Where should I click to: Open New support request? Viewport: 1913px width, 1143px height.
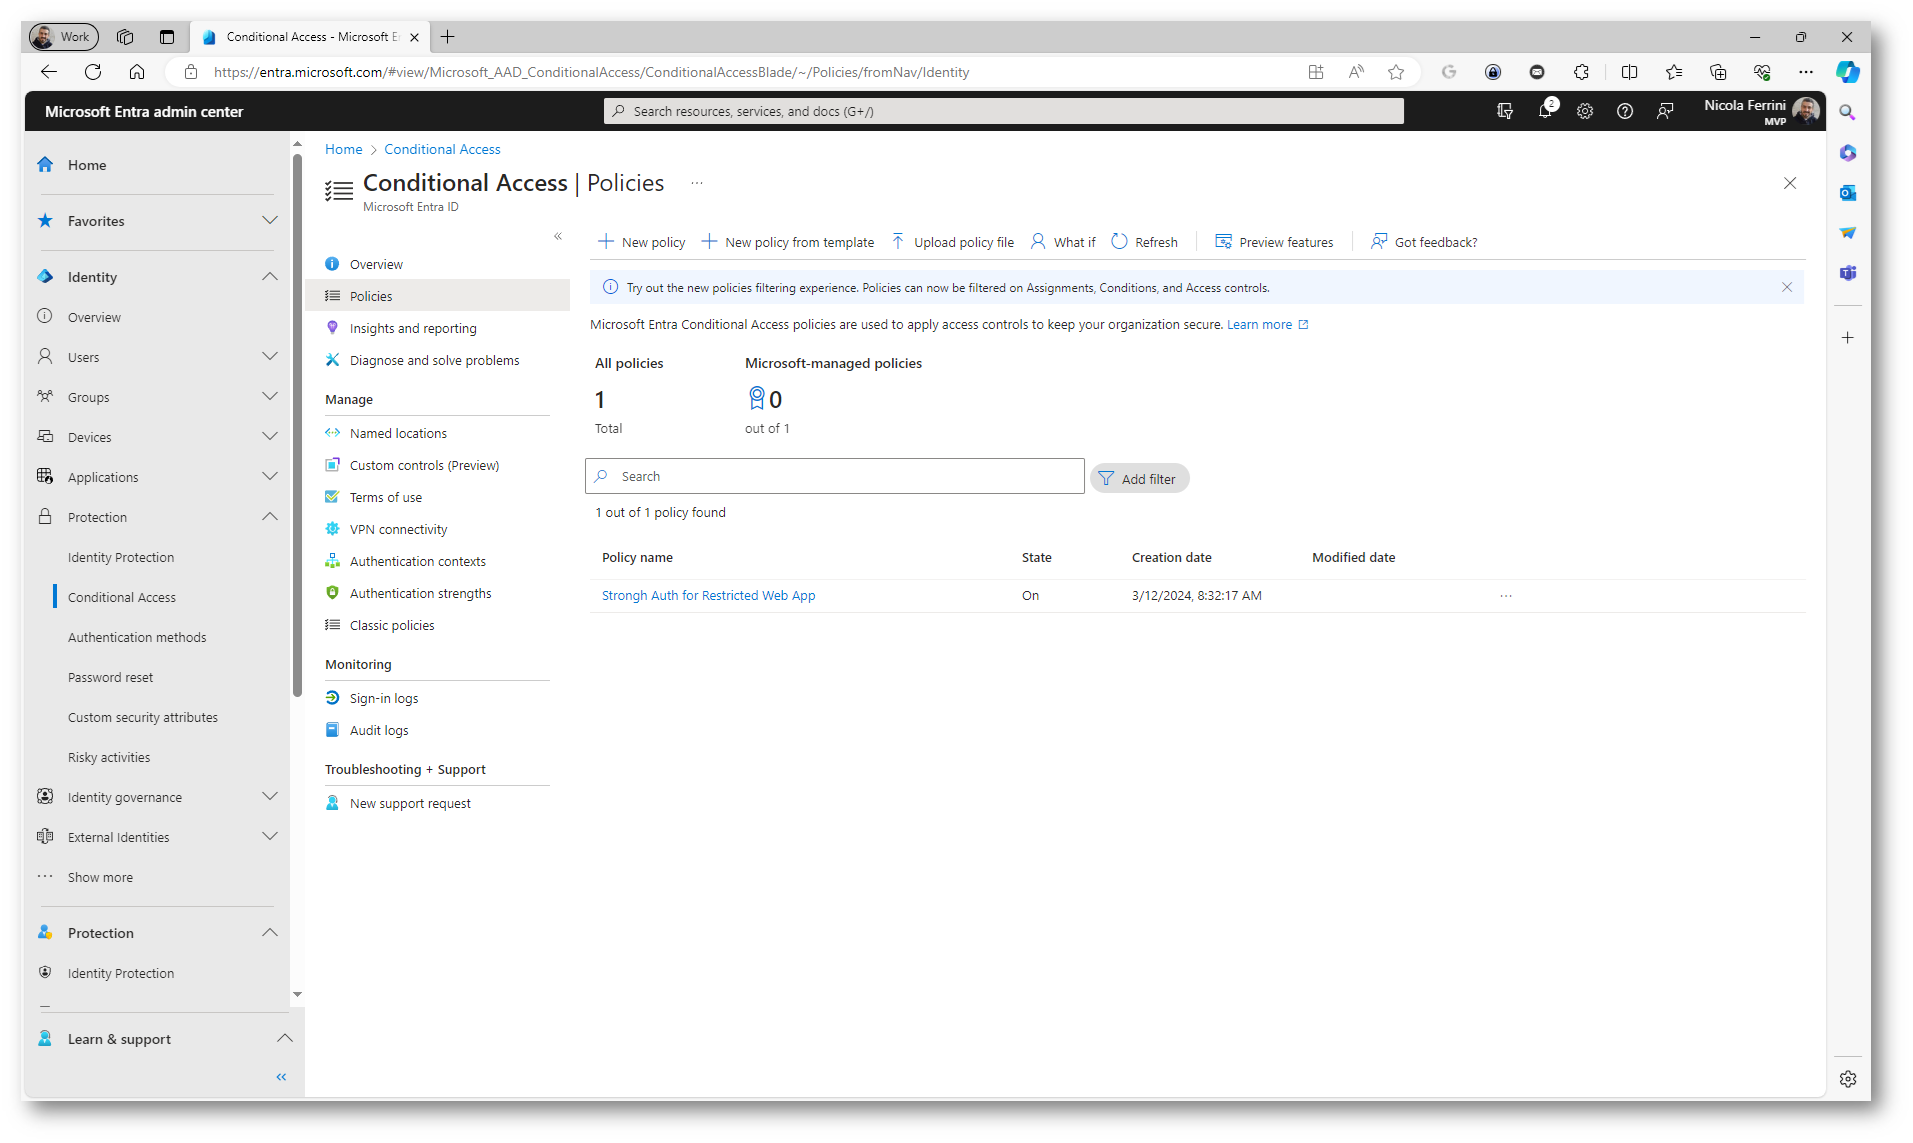pyautogui.click(x=410, y=804)
